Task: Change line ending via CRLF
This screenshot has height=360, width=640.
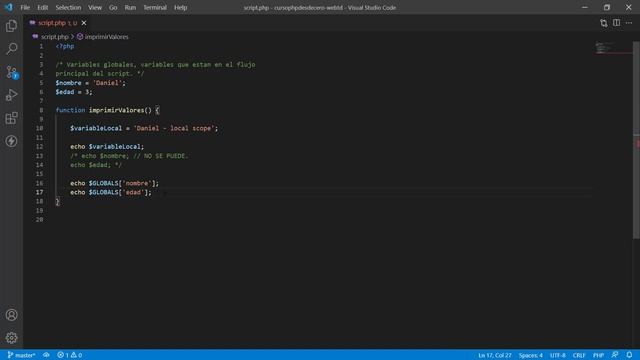Action: tap(579, 355)
